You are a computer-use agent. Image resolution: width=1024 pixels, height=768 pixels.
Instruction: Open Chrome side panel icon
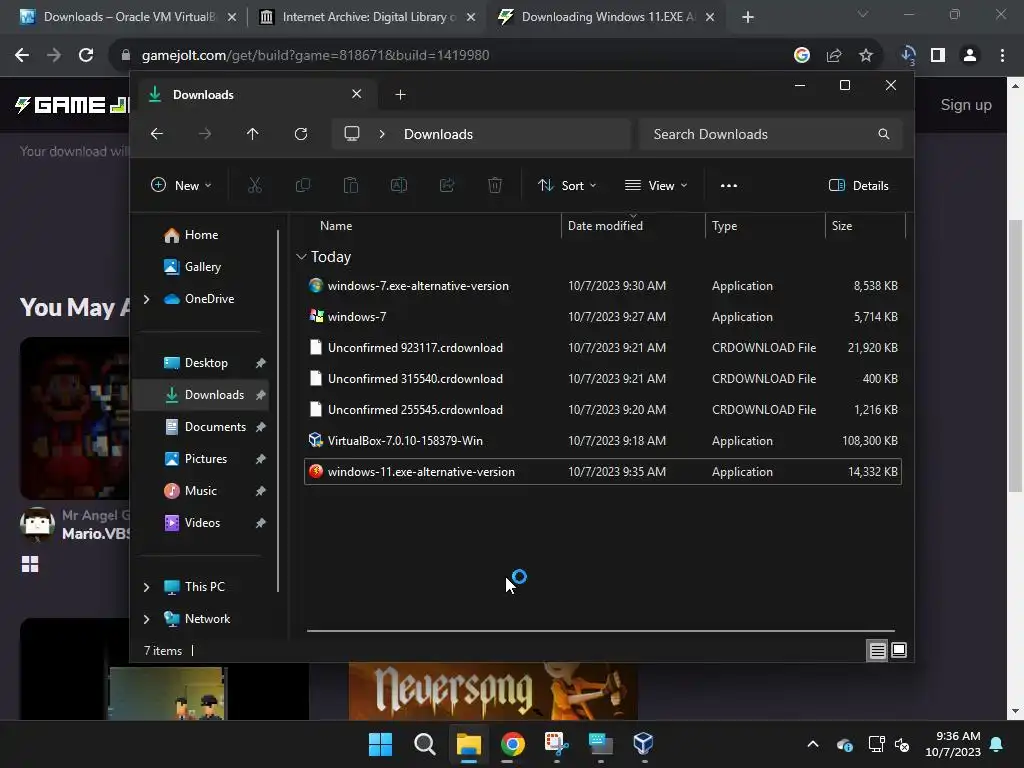pyautogui.click(x=938, y=56)
